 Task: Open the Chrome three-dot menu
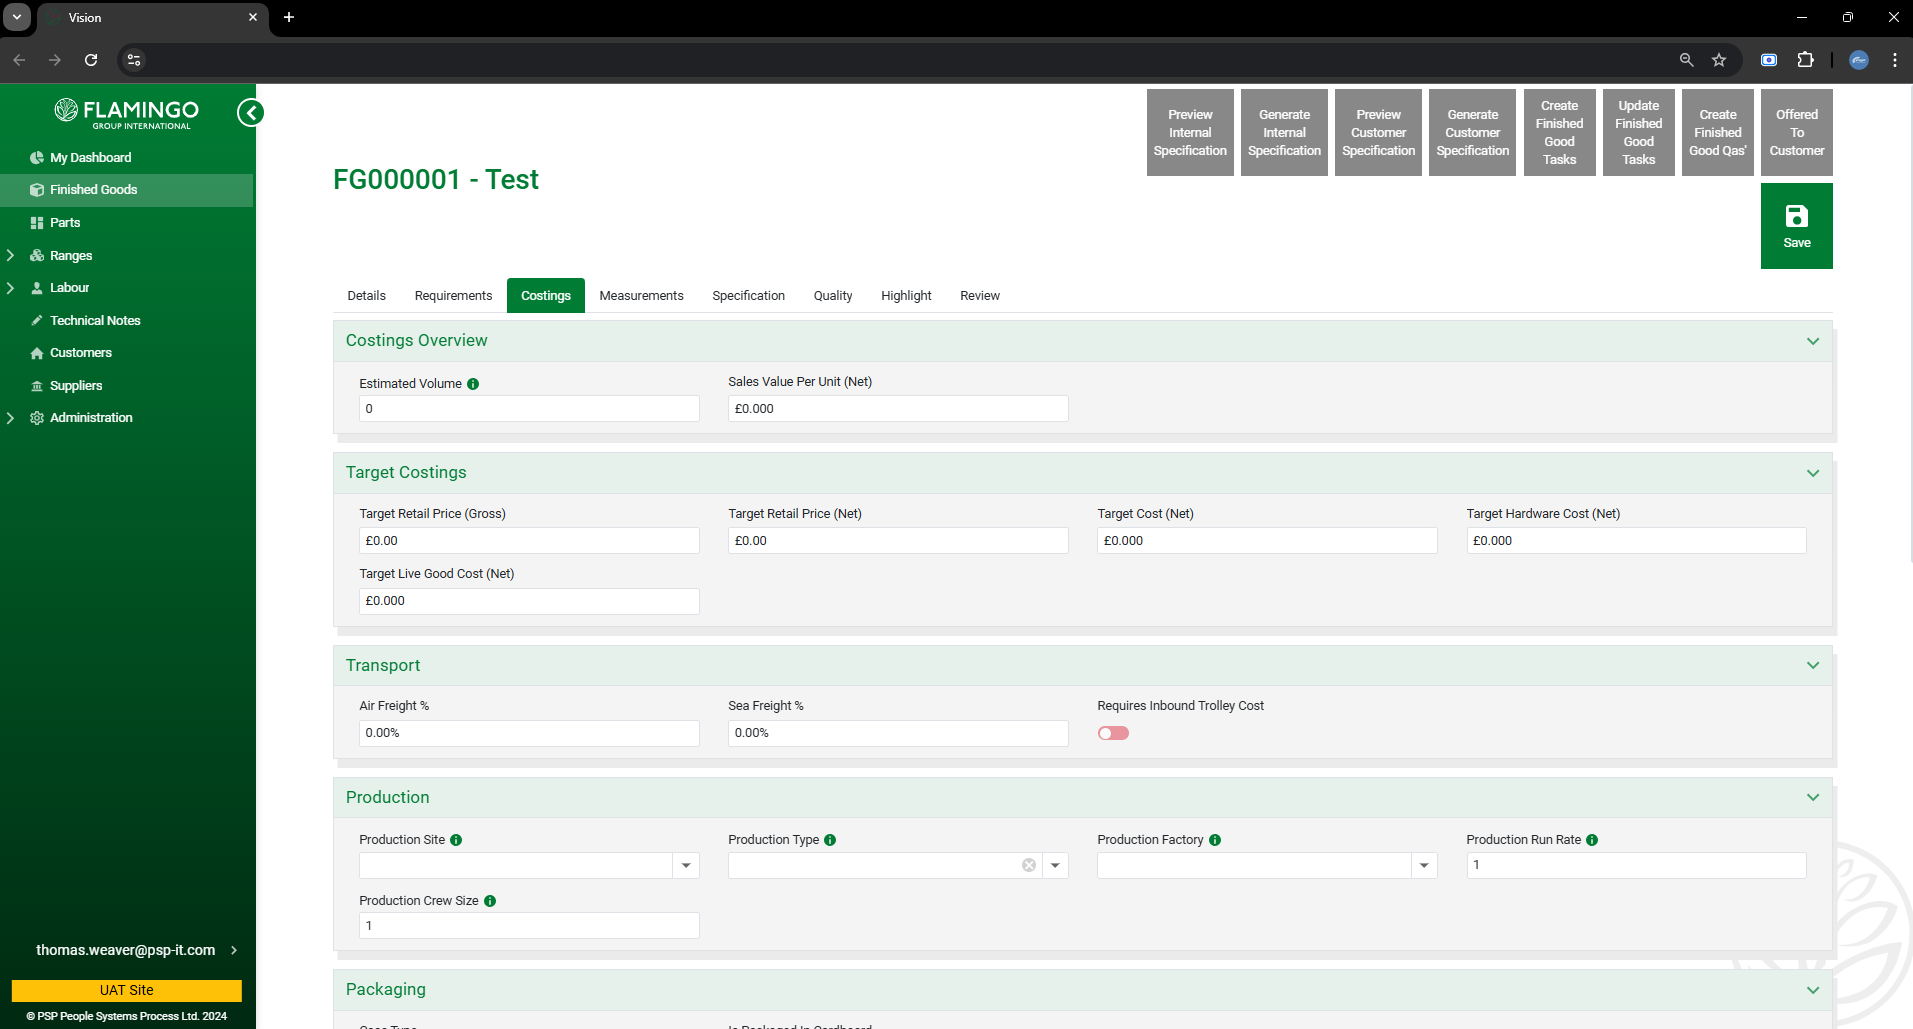pyautogui.click(x=1895, y=60)
